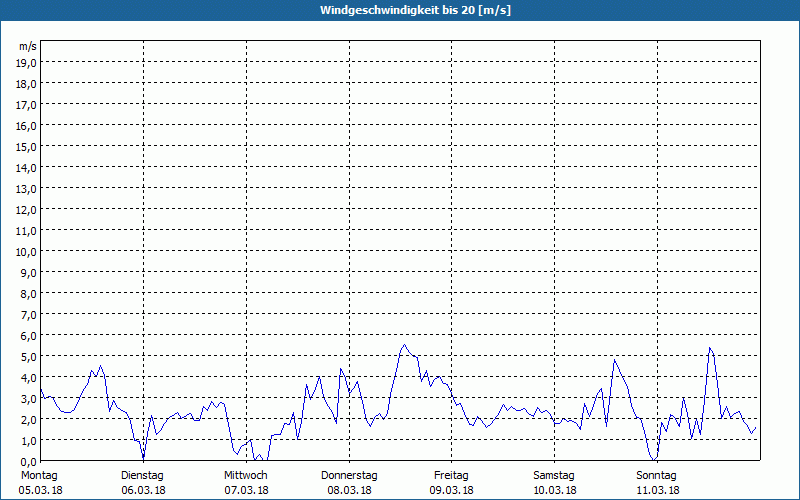This screenshot has height=500, width=800.
Task: Click the '14,0' y-axis label
Action: click(26, 168)
